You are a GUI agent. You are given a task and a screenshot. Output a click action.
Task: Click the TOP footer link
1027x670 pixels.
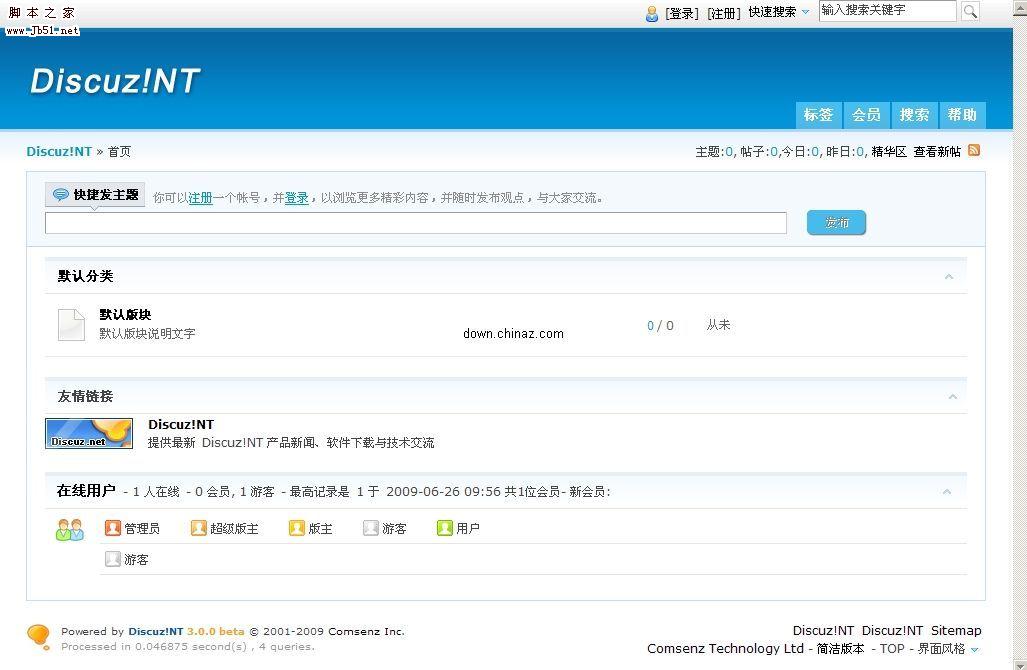892,648
